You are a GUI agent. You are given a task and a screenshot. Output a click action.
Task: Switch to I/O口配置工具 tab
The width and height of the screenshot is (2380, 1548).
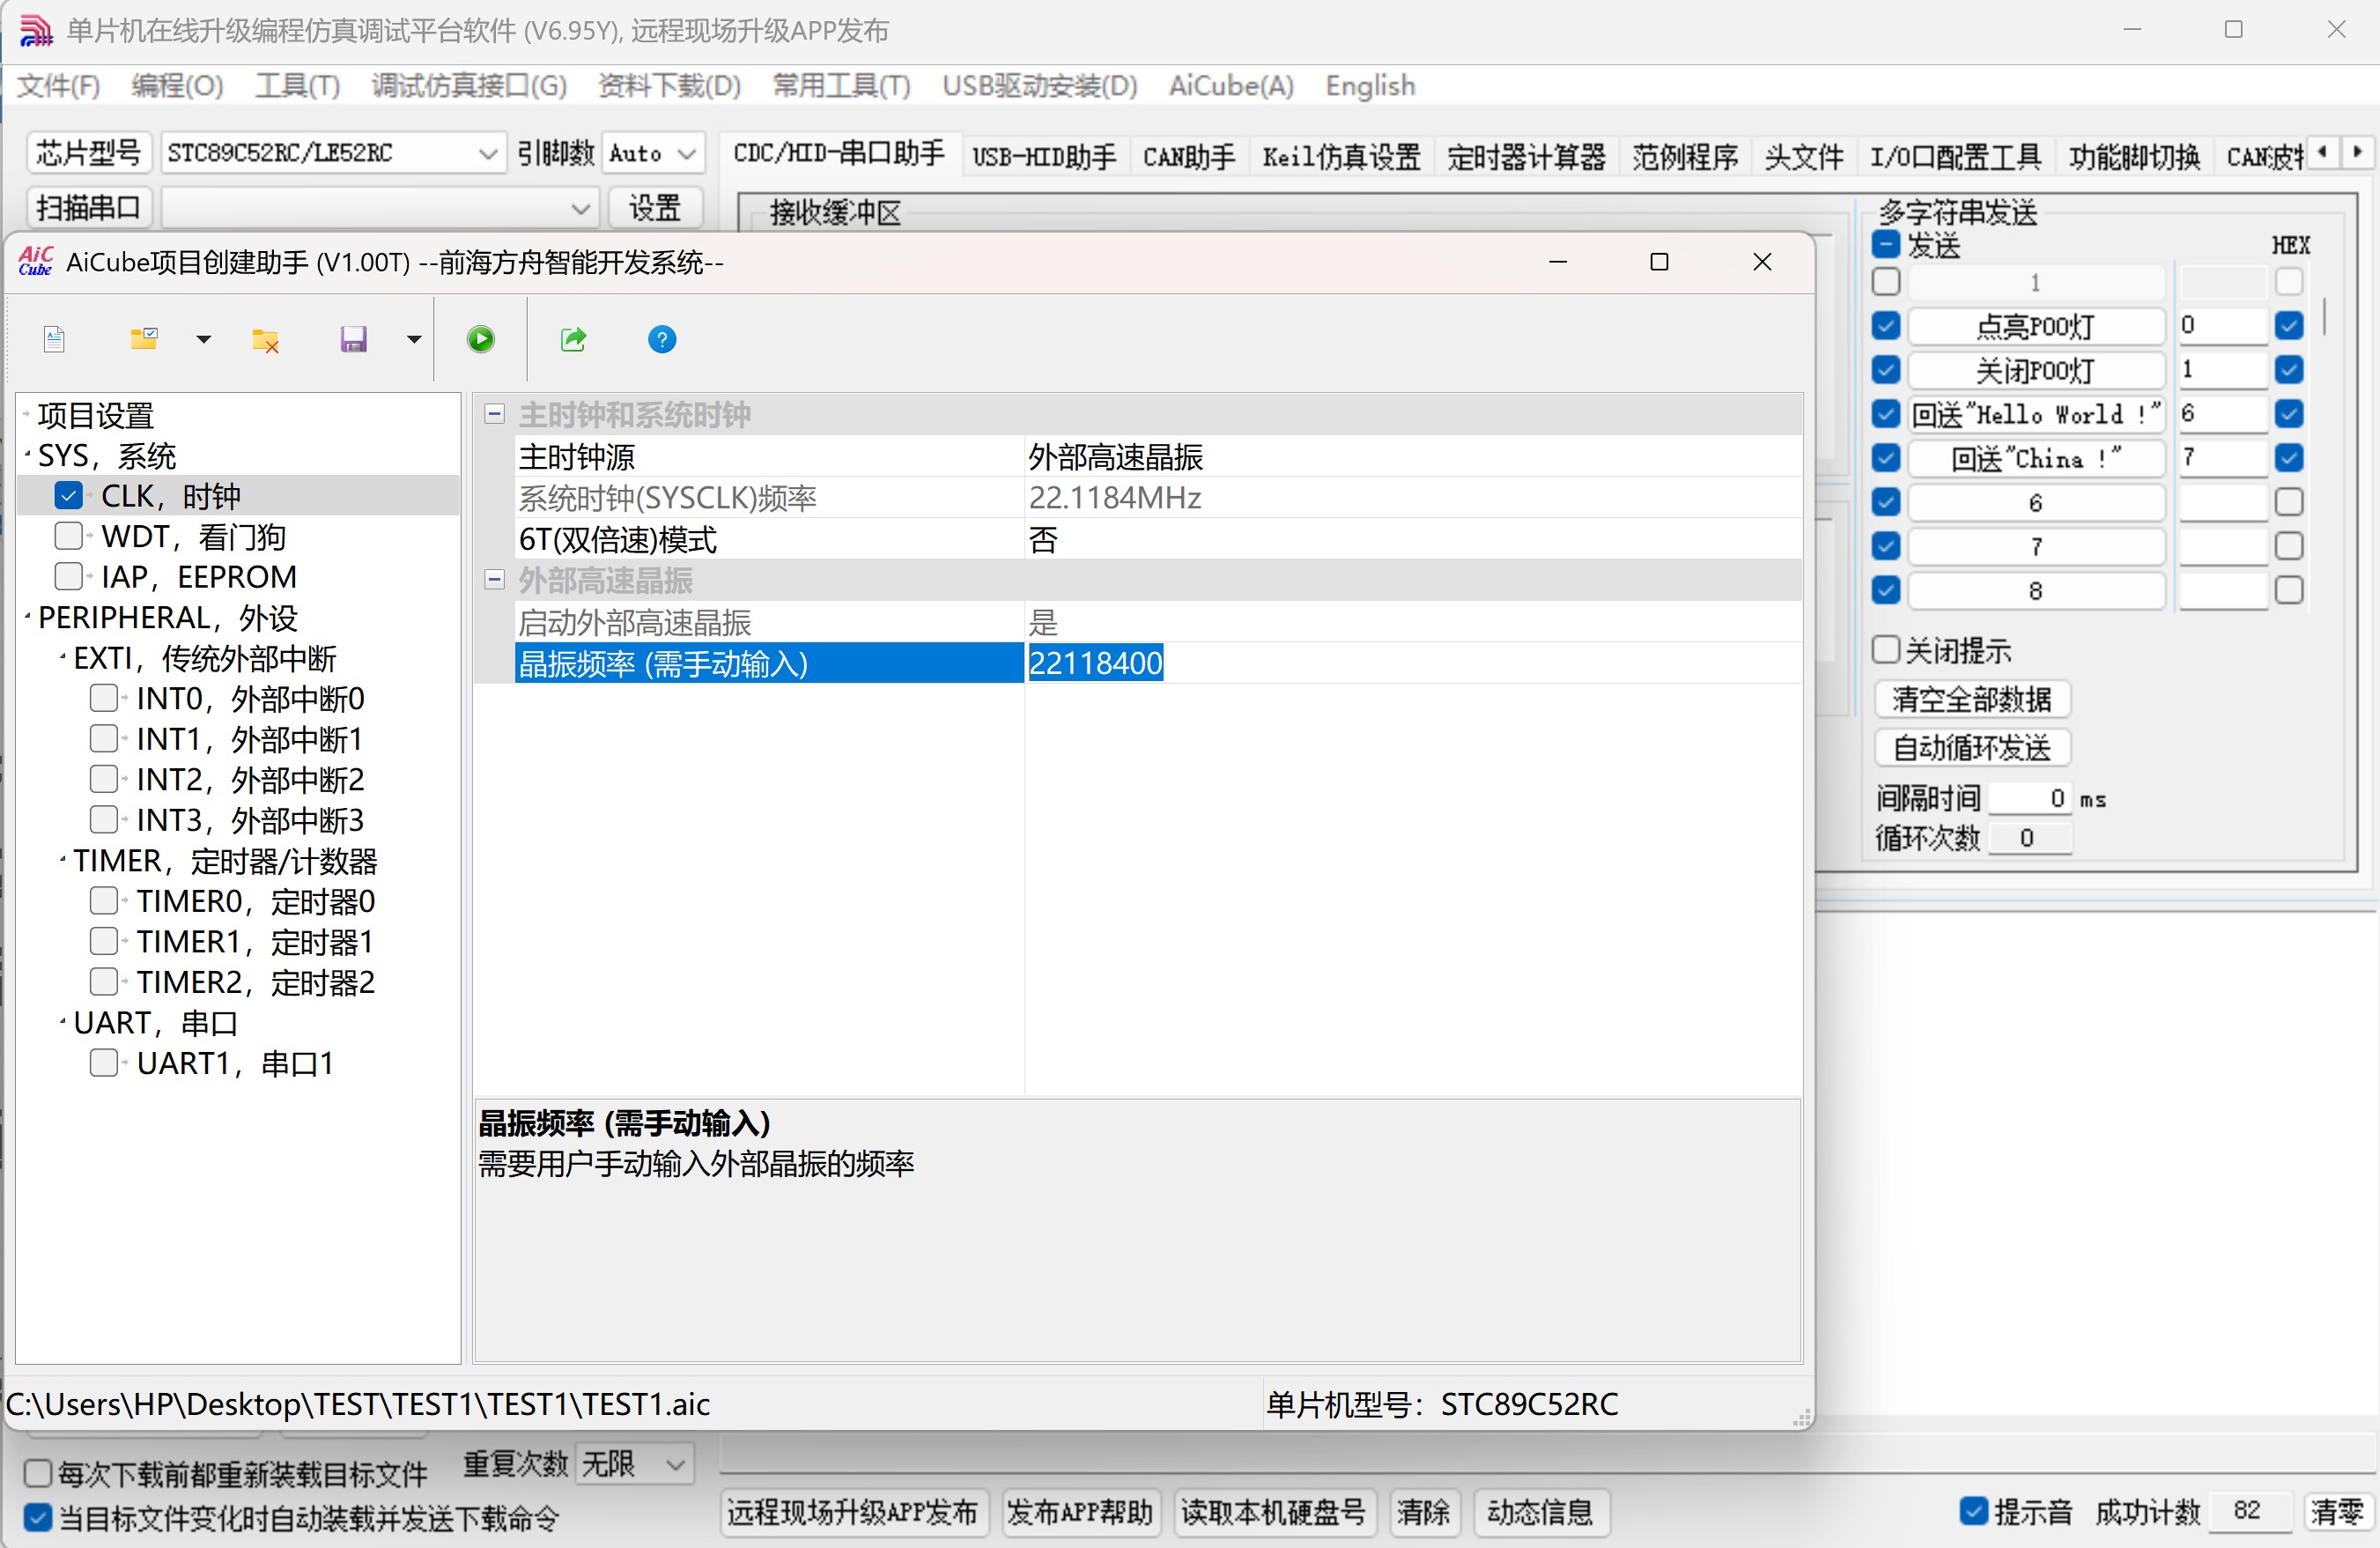[x=1955, y=157]
